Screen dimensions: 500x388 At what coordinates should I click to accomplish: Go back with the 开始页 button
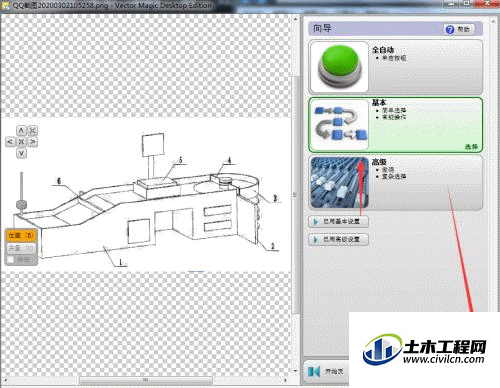[x=327, y=371]
